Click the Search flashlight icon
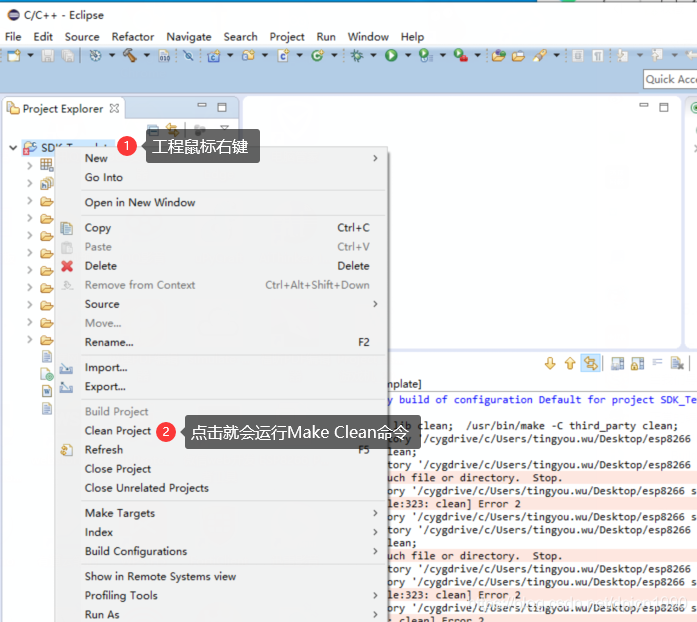The height and width of the screenshot is (622, 697). (x=540, y=56)
